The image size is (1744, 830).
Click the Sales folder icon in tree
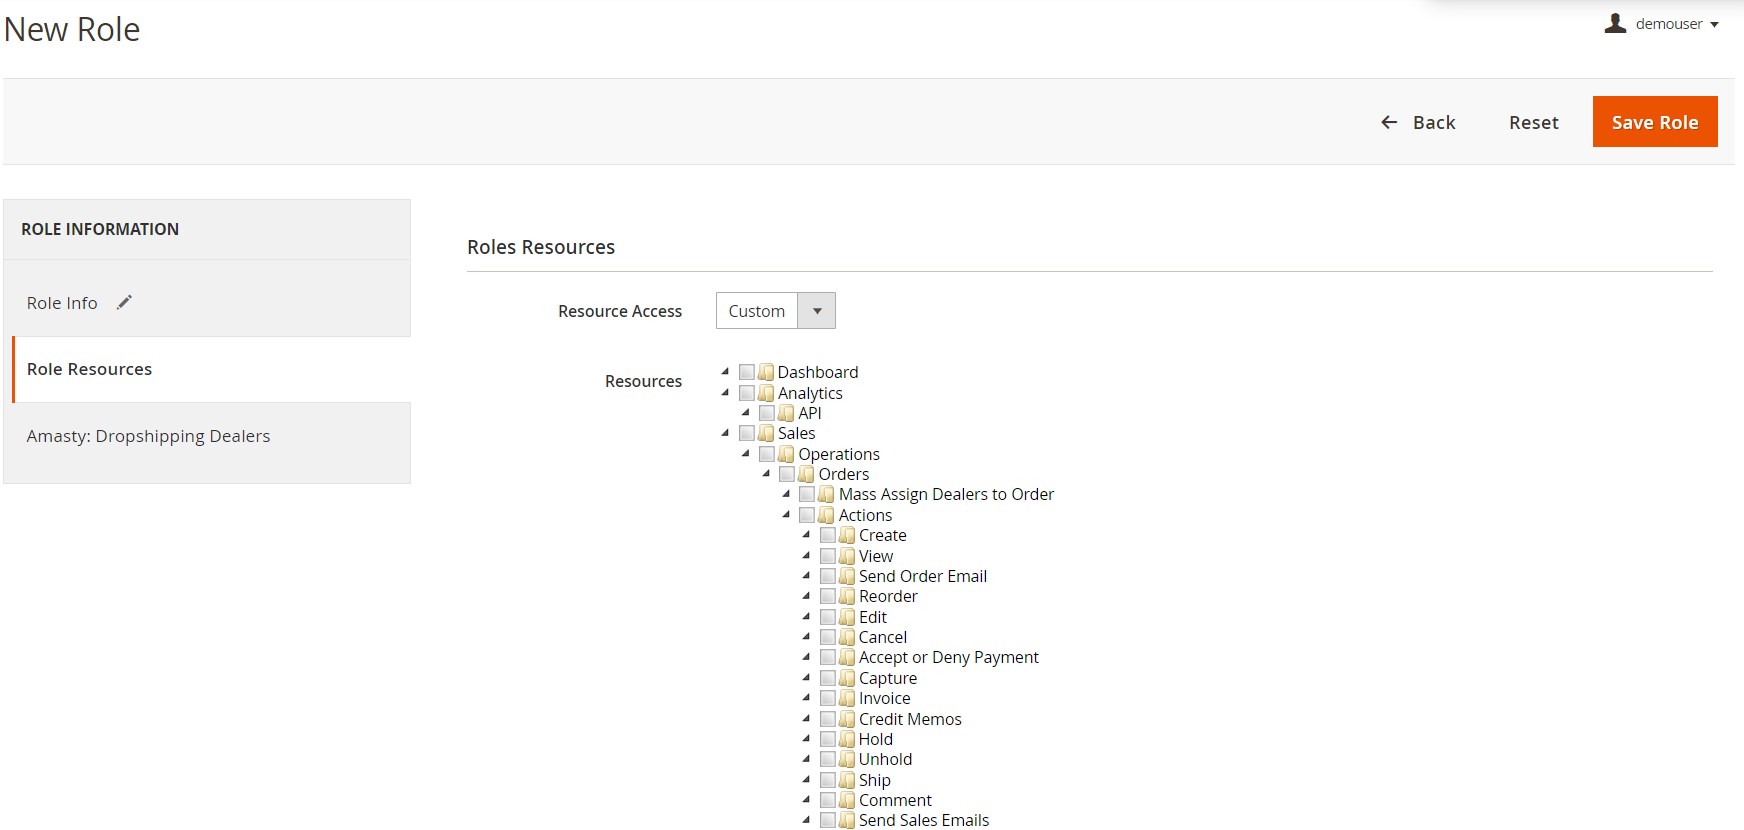[766, 433]
